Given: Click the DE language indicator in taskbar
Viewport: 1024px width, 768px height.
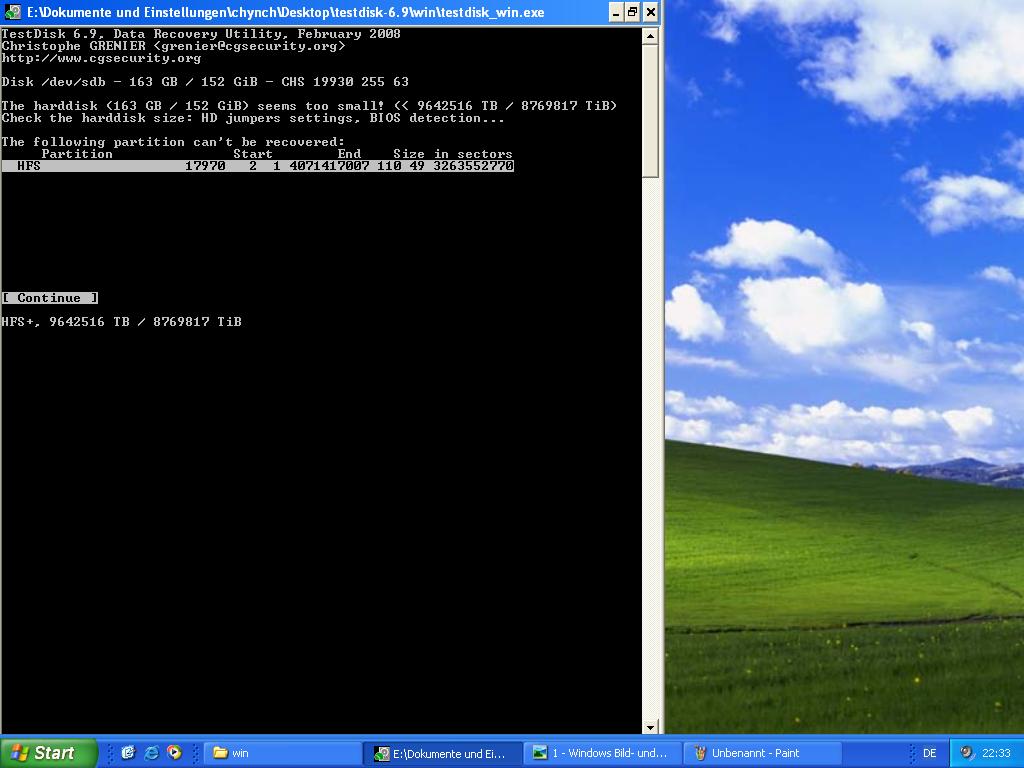Looking at the screenshot, I should pyautogui.click(x=929, y=753).
